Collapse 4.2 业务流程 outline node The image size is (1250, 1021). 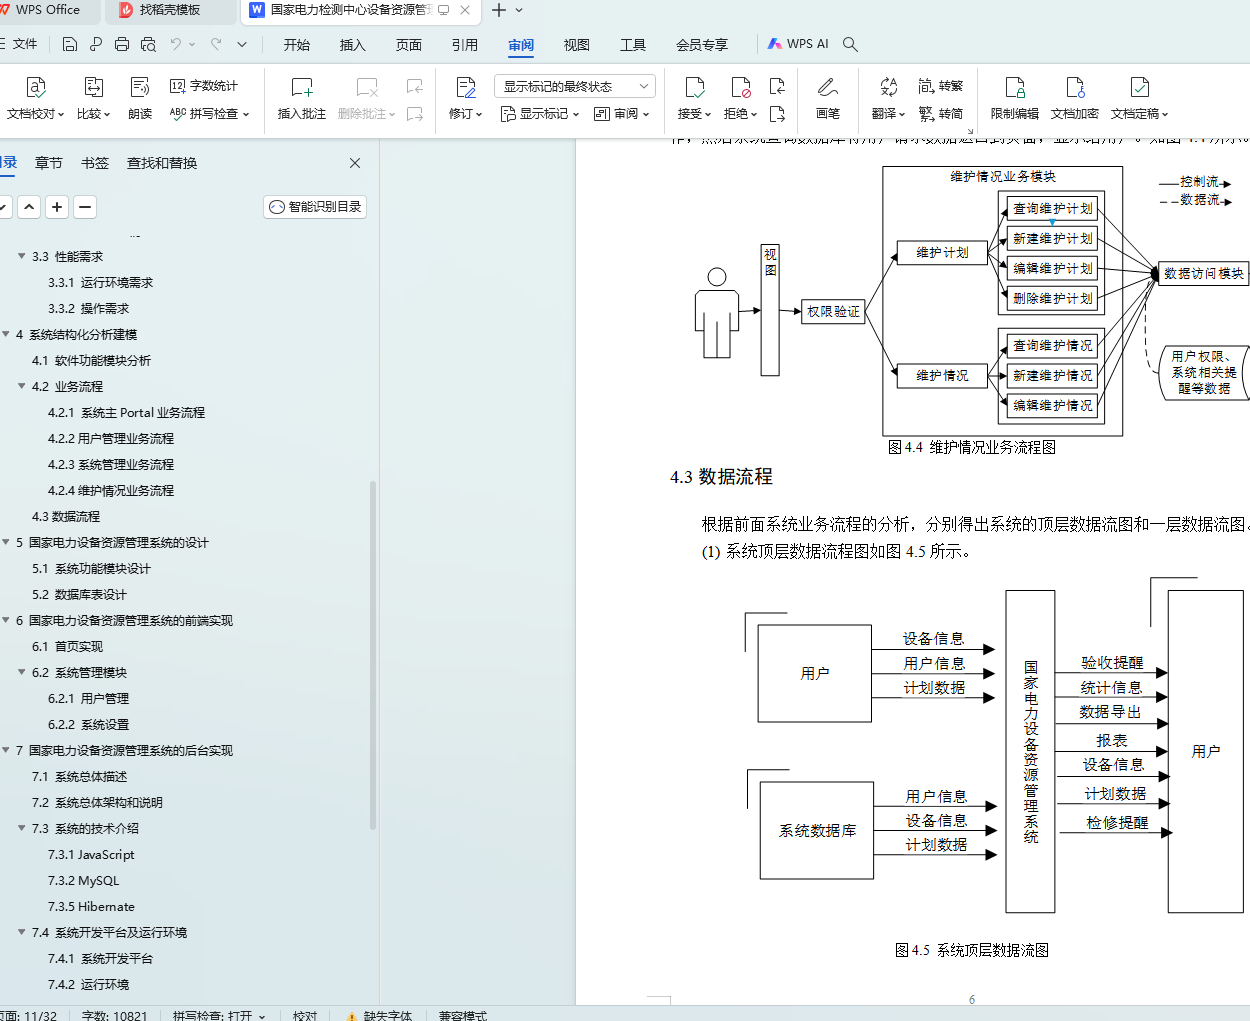(21, 386)
